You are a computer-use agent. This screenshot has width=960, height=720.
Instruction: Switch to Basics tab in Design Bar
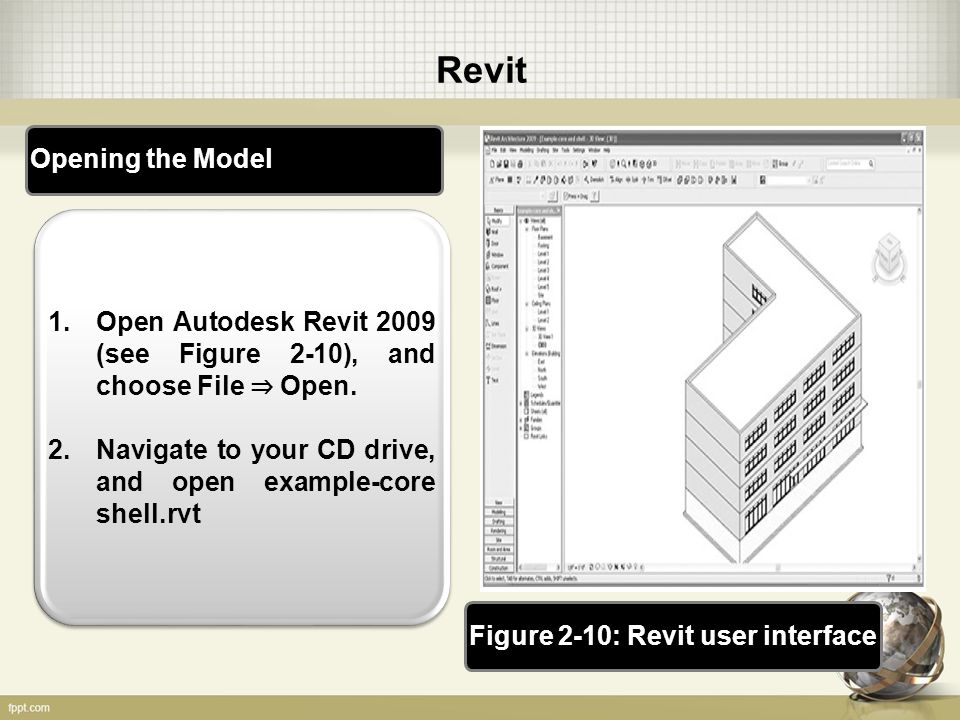click(x=498, y=211)
